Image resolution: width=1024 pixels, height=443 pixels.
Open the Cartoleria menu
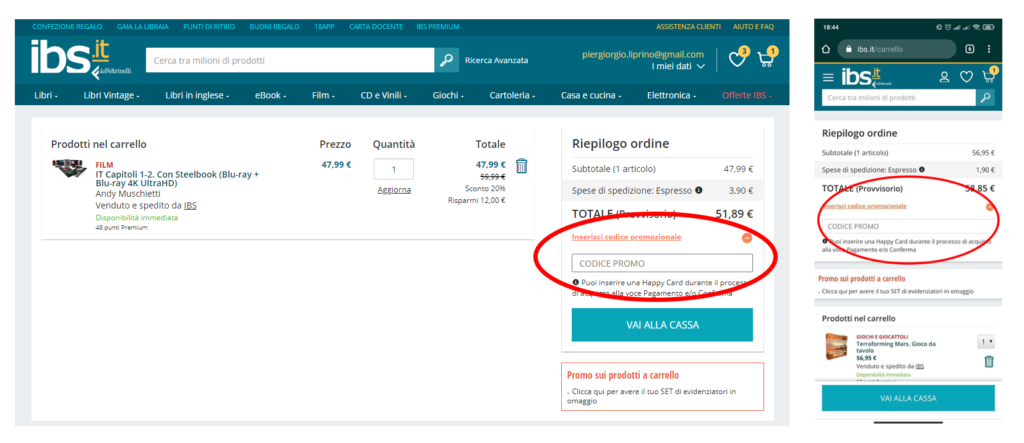513,95
